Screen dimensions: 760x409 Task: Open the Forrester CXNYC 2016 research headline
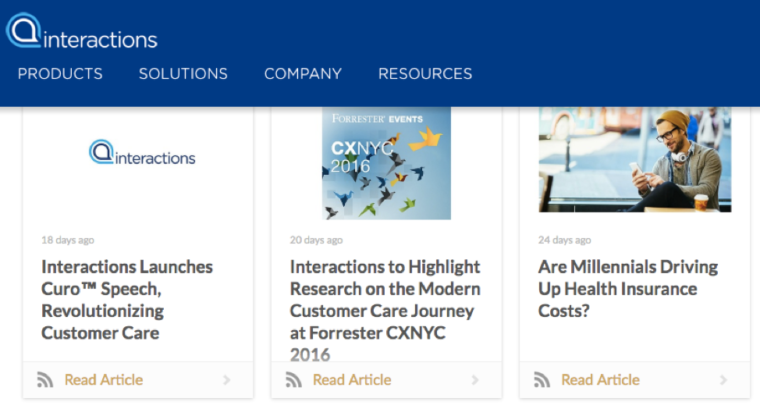385,310
